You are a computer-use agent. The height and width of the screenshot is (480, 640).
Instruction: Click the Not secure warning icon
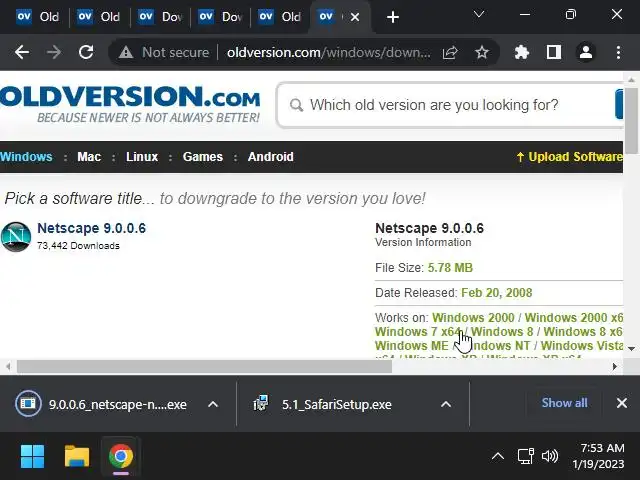pyautogui.click(x=126, y=52)
